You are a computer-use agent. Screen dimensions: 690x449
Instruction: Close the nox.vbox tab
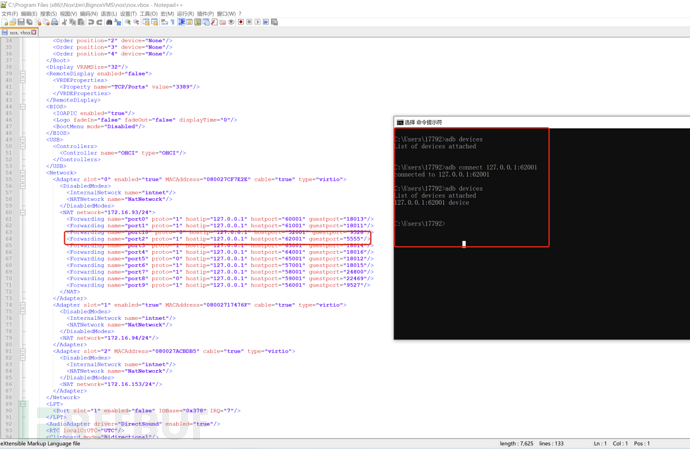tap(34, 32)
